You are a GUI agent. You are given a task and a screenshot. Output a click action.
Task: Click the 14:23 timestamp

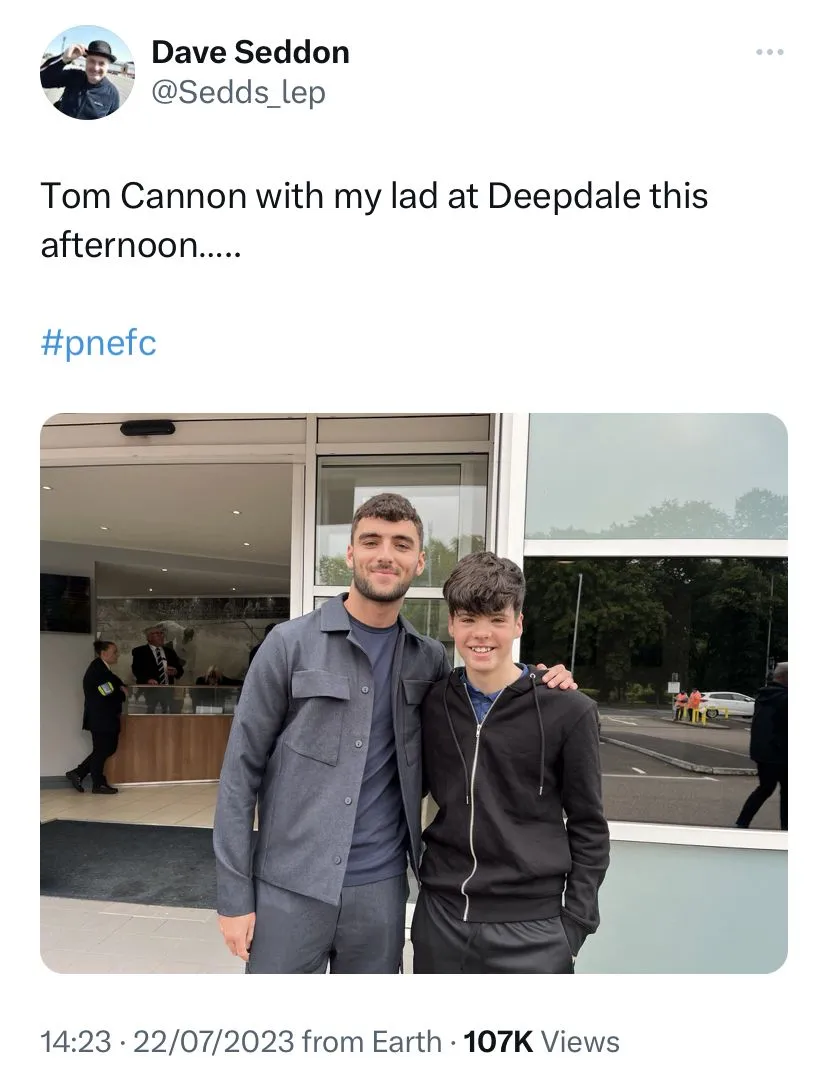[x=75, y=1041]
